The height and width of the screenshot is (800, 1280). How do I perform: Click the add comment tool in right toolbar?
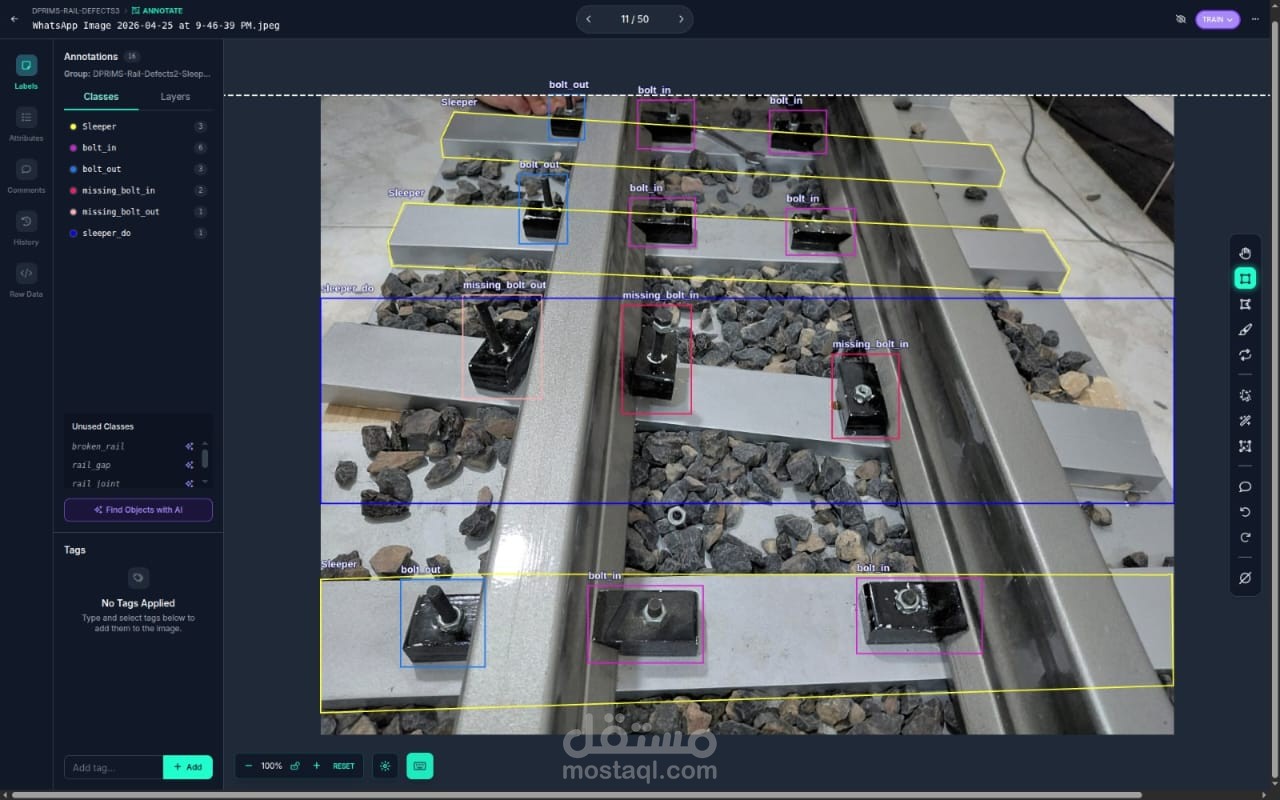[x=1245, y=487]
